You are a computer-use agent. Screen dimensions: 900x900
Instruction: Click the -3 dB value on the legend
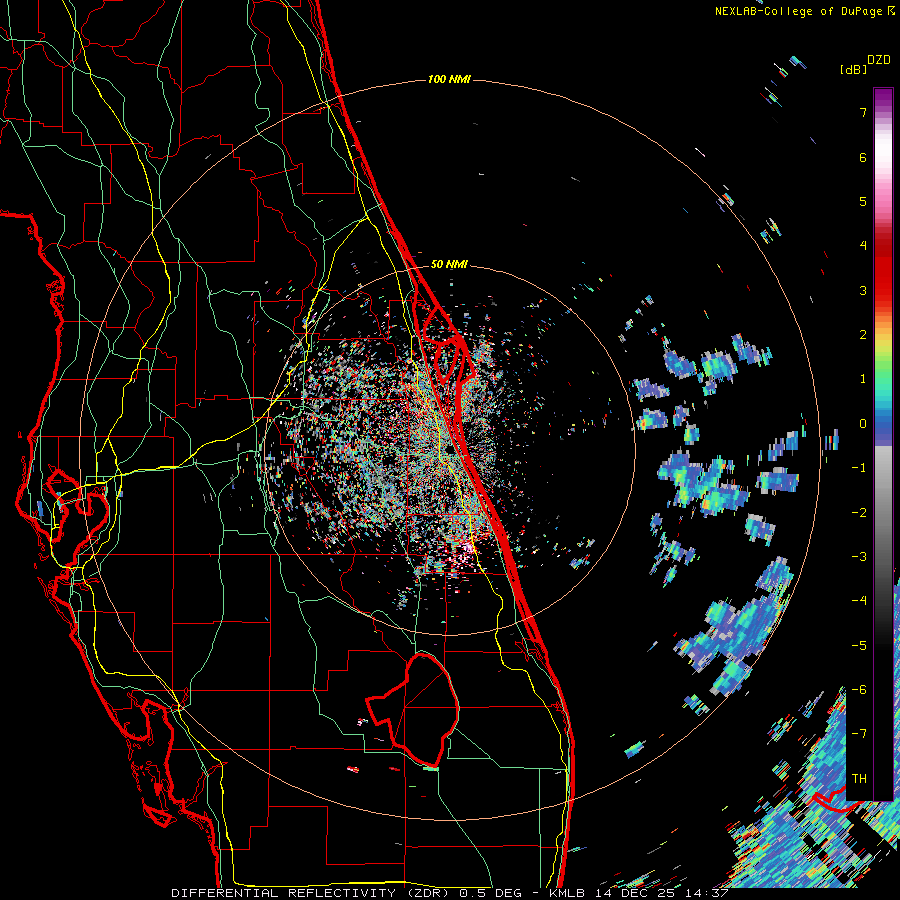pyautogui.click(x=859, y=557)
